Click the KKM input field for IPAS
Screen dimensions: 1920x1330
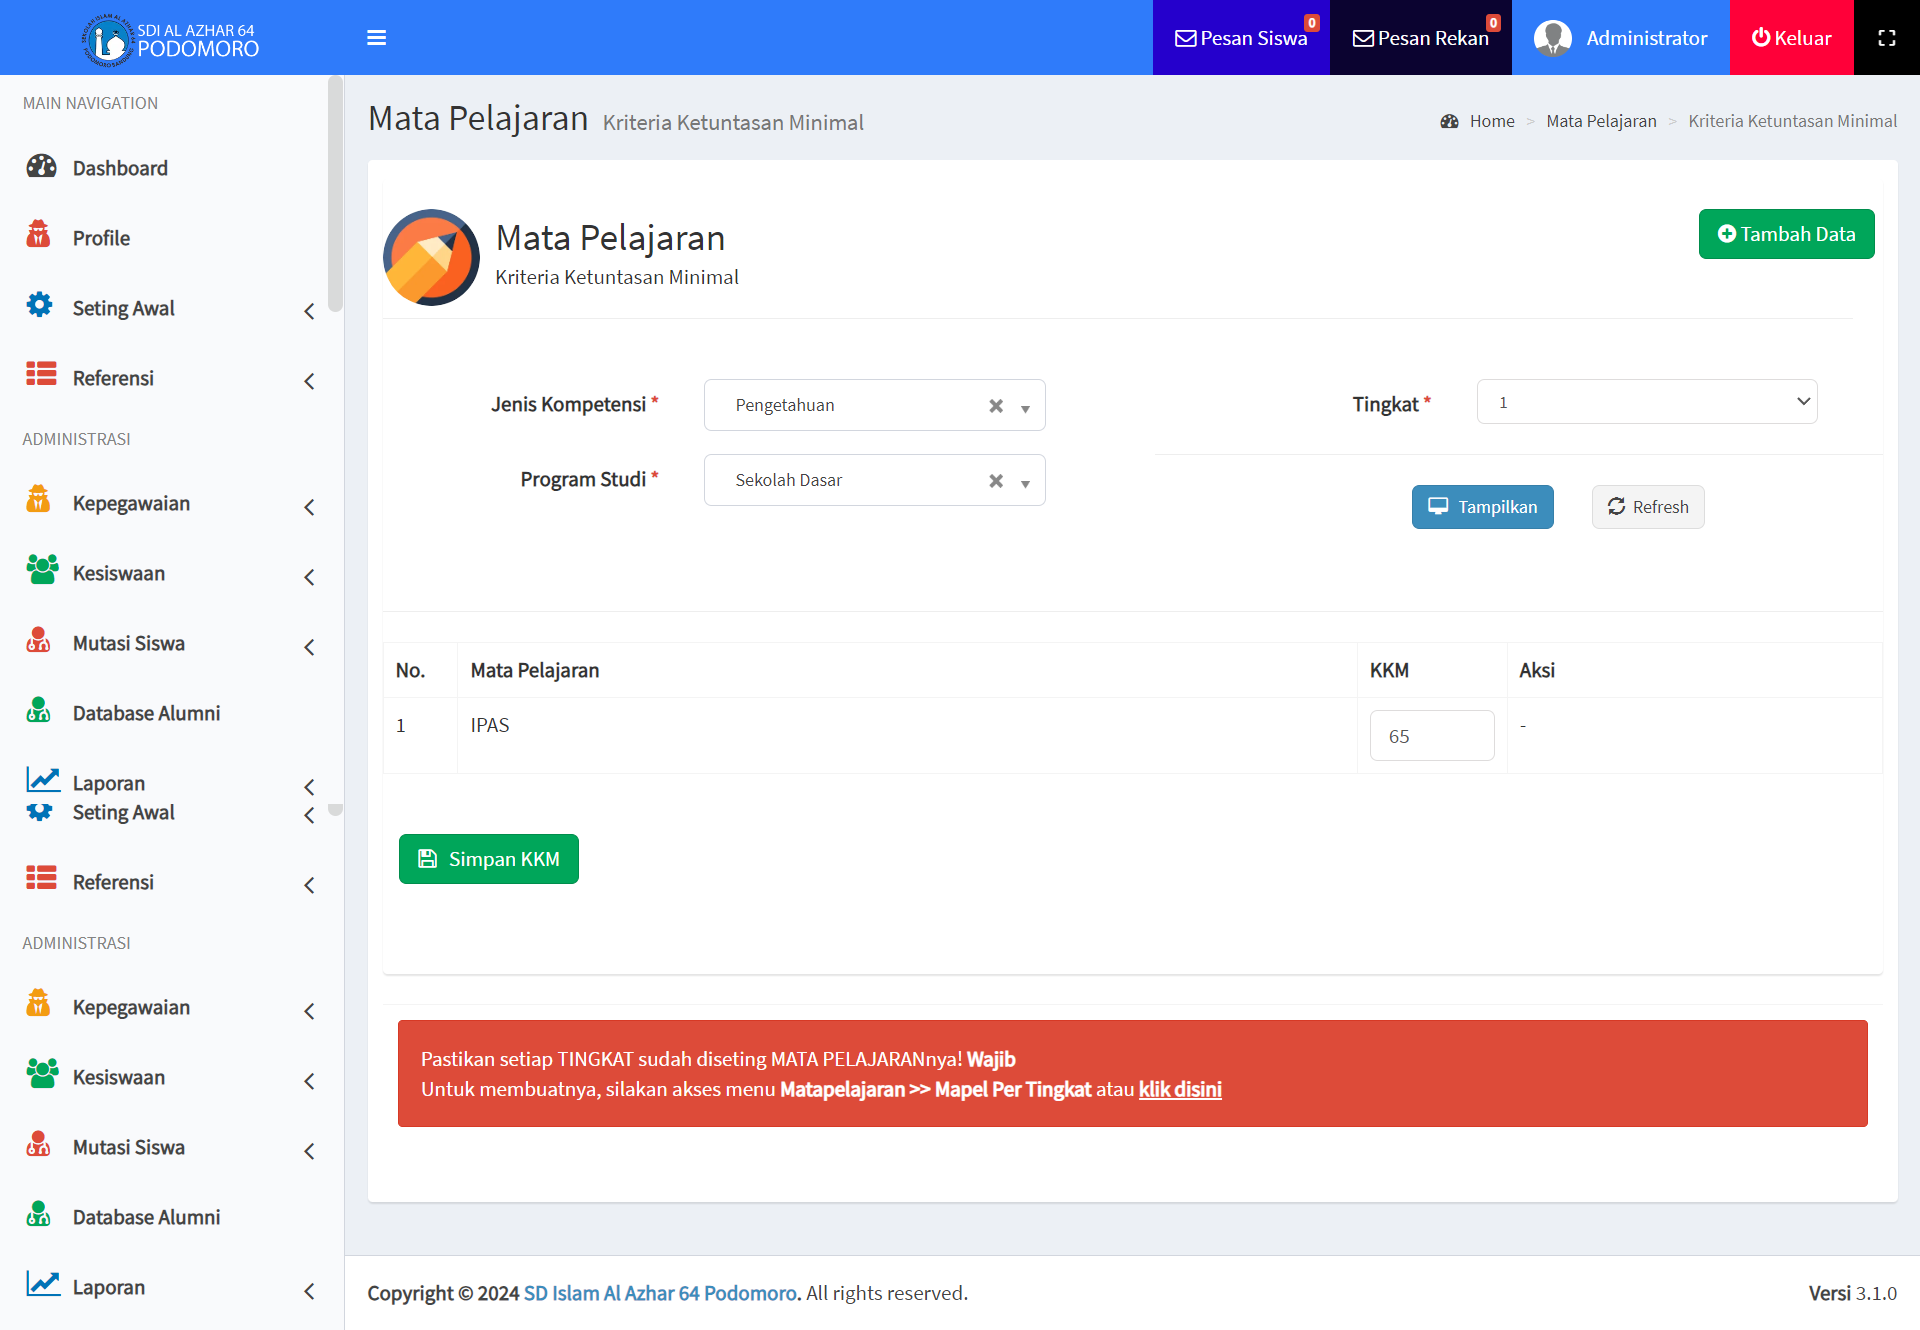tap(1431, 736)
